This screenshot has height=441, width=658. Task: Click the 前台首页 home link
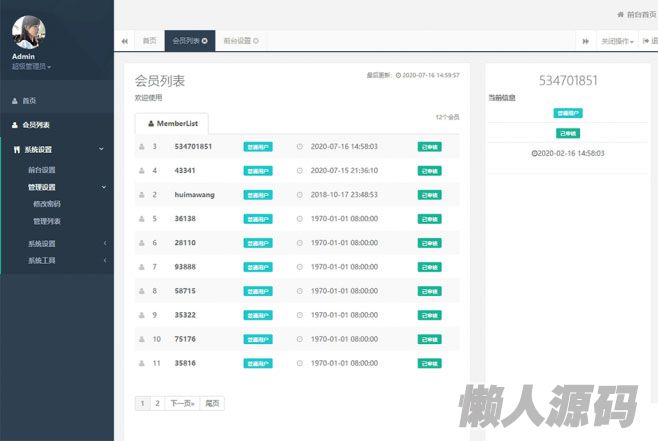638,15
